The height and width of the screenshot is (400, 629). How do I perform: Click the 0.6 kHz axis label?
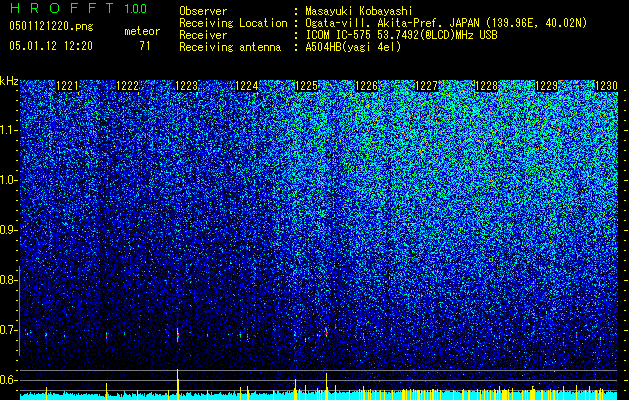pos(9,380)
